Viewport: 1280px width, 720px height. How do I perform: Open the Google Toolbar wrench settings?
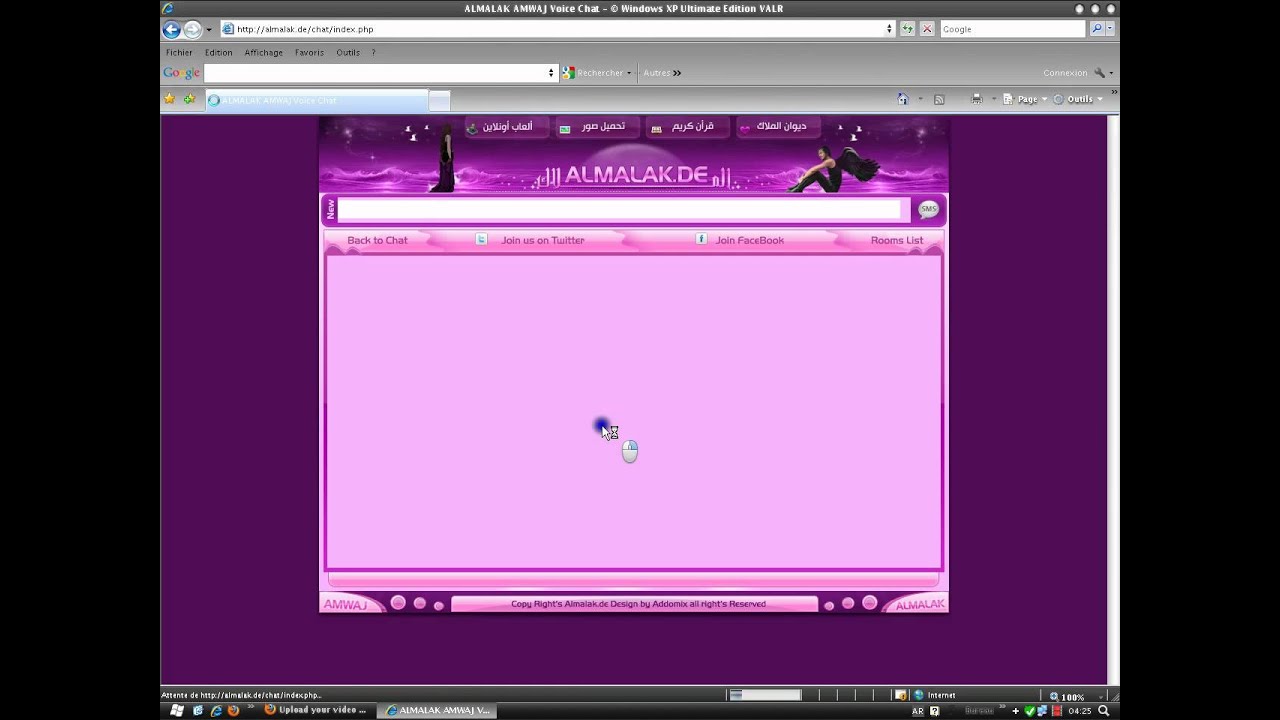pyautogui.click(x=1100, y=72)
